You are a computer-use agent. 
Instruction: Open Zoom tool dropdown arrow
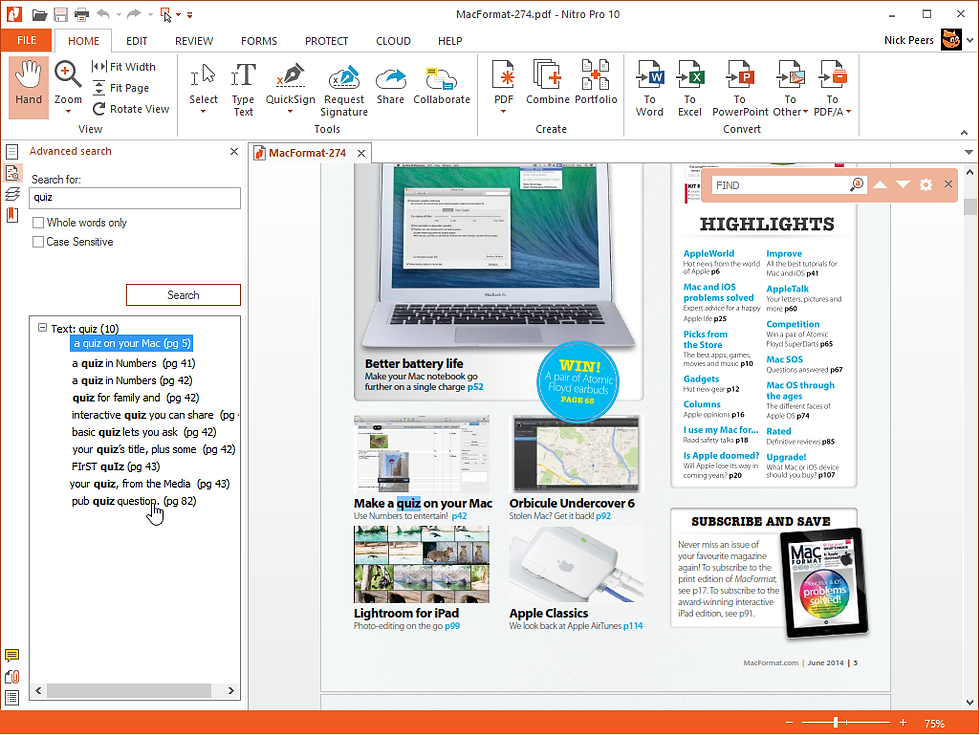(x=68, y=112)
